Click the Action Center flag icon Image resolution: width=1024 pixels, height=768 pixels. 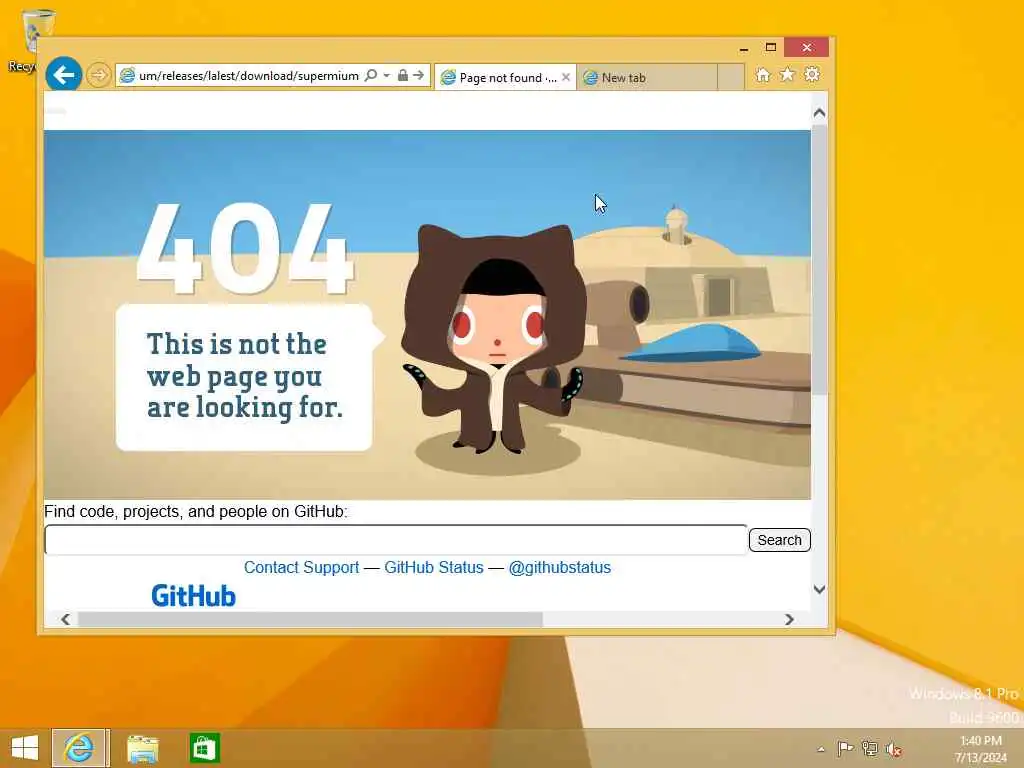pyautogui.click(x=845, y=748)
